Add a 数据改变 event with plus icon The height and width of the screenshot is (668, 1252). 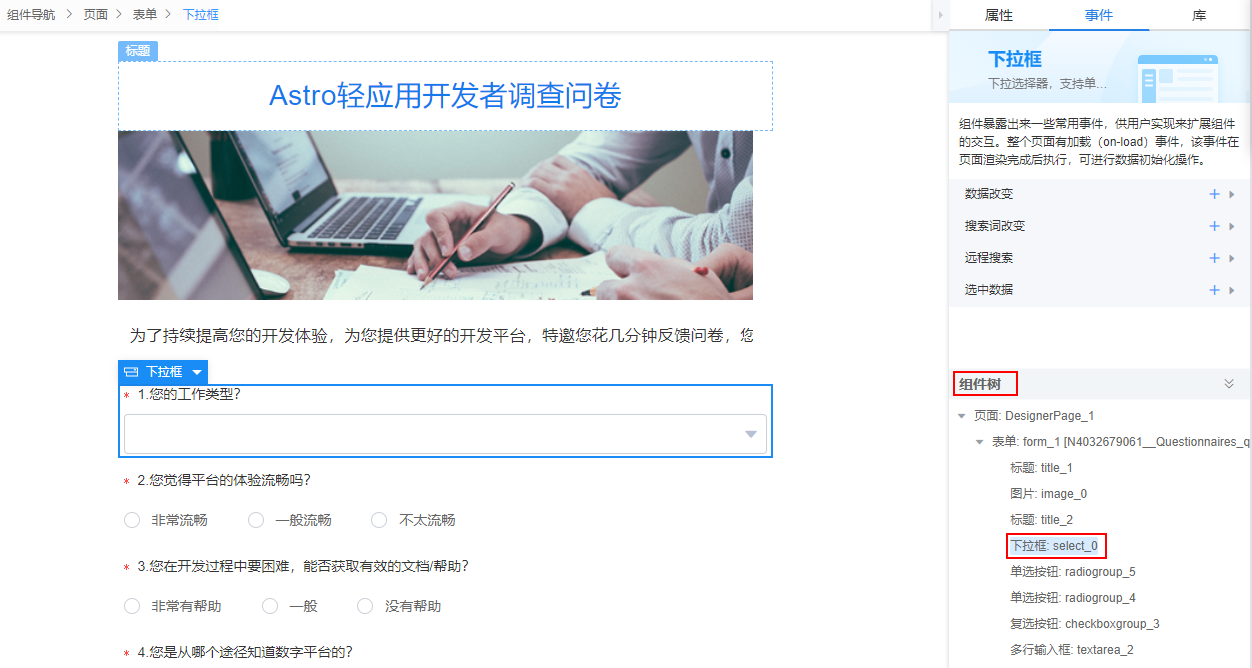pyautogui.click(x=1214, y=194)
